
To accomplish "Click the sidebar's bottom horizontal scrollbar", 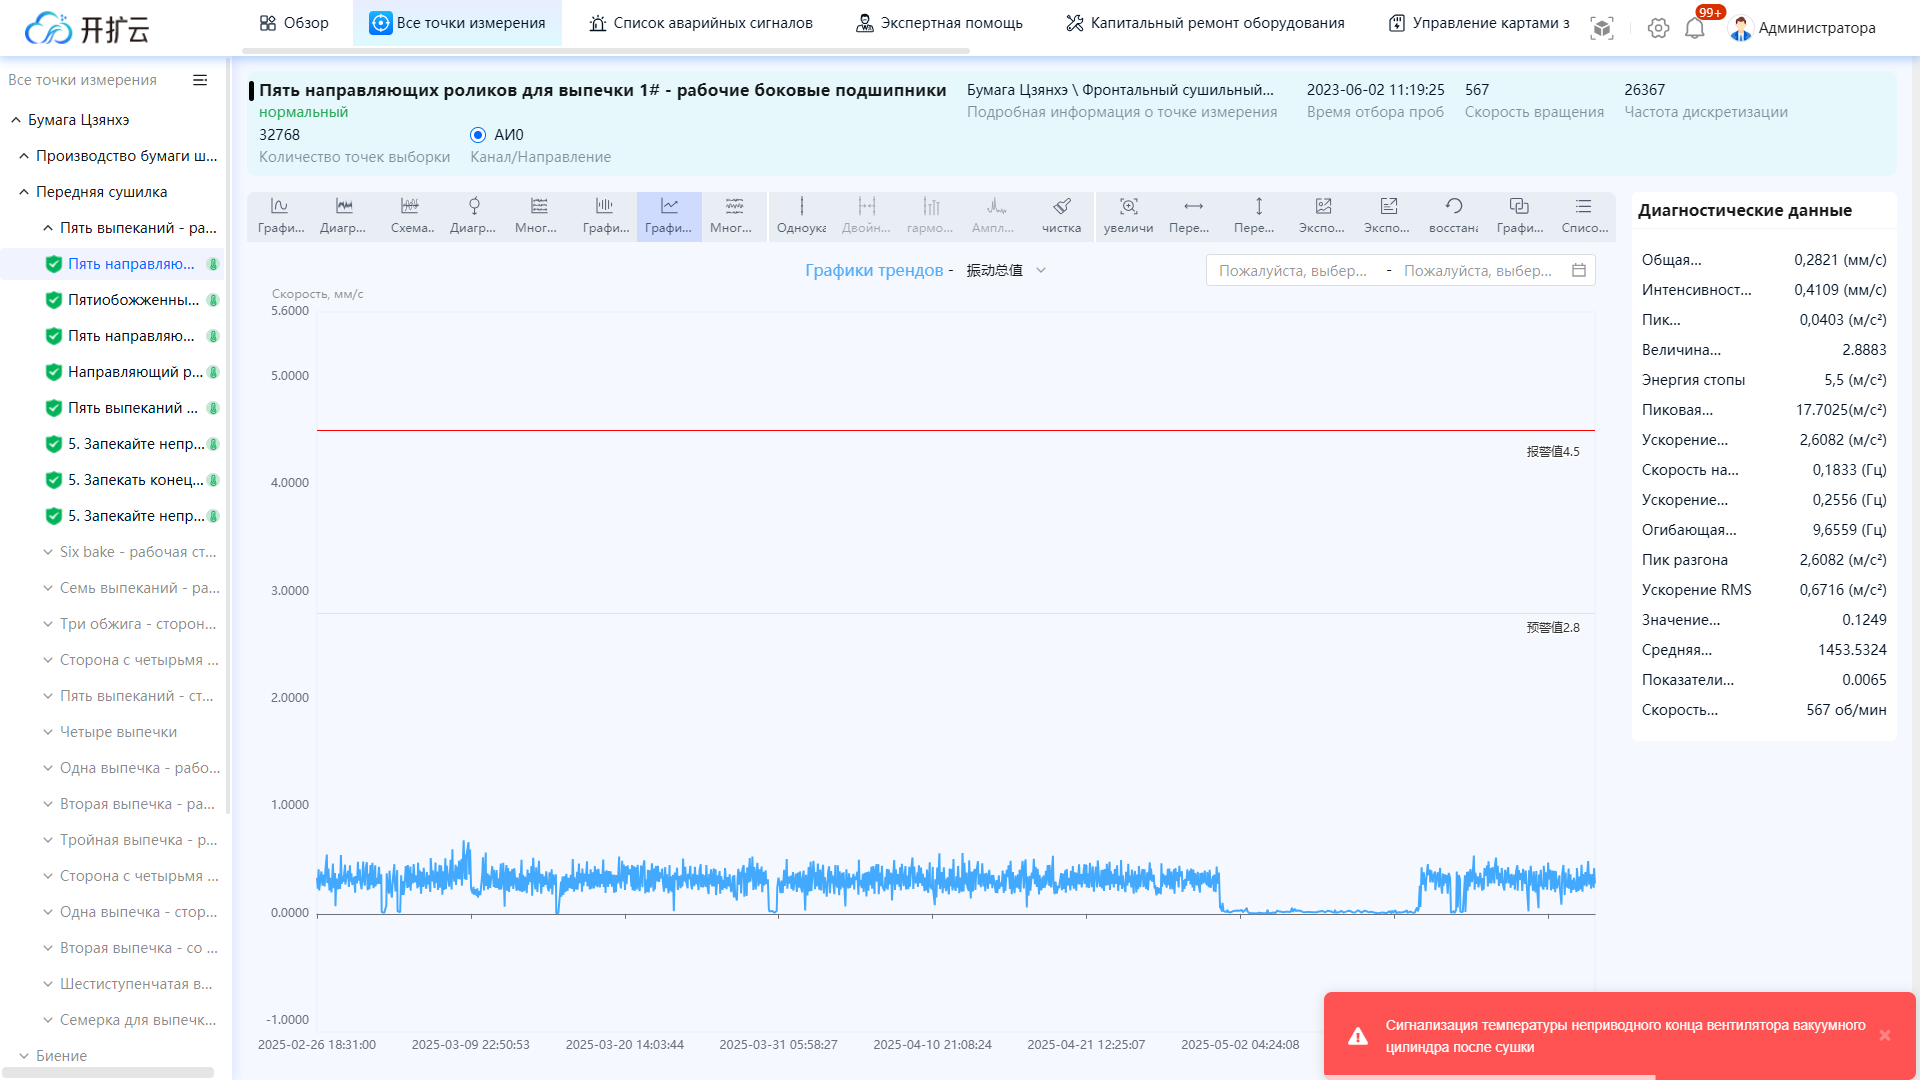I will (107, 1073).
